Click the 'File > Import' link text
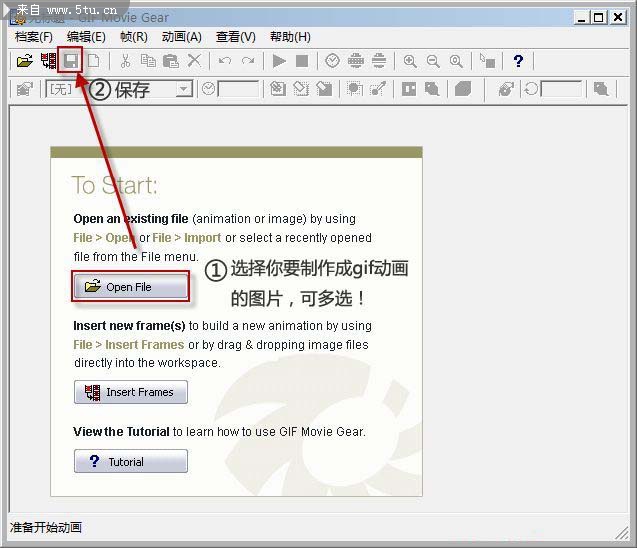This screenshot has width=637, height=548. tap(186, 238)
